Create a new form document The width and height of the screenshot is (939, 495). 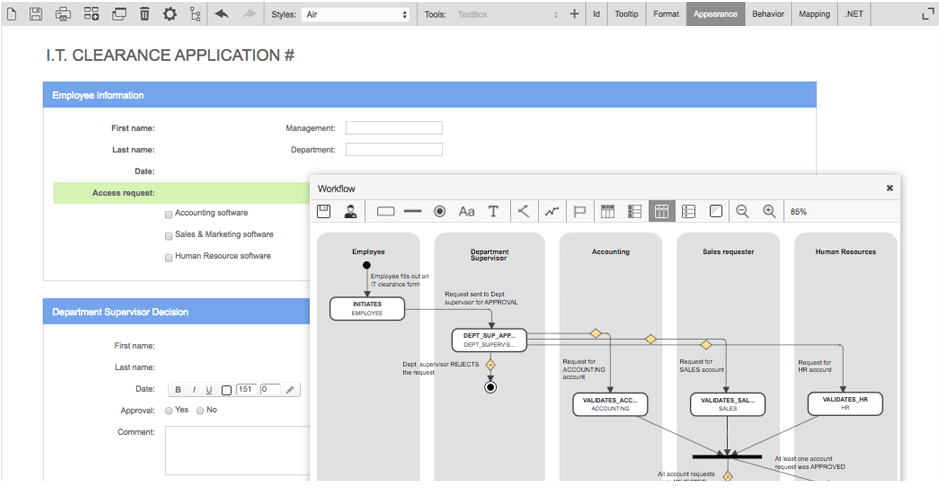click(x=11, y=14)
